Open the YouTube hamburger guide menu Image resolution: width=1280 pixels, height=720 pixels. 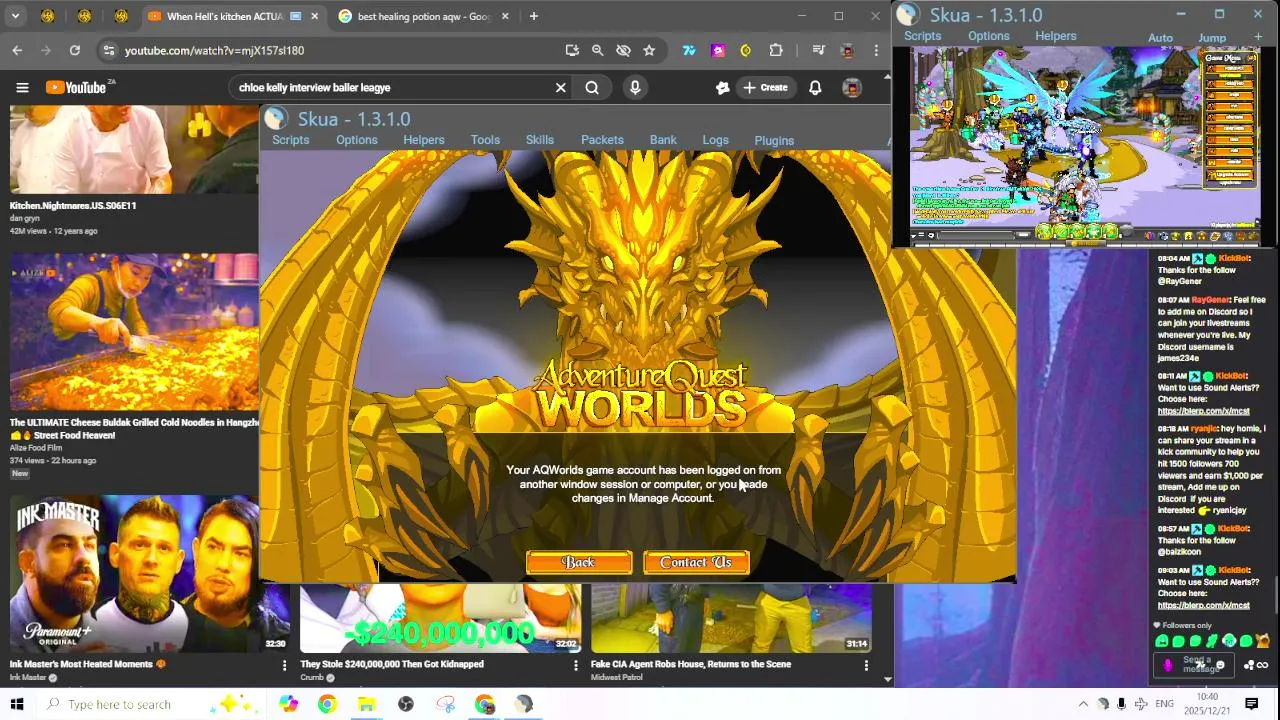[x=22, y=88]
